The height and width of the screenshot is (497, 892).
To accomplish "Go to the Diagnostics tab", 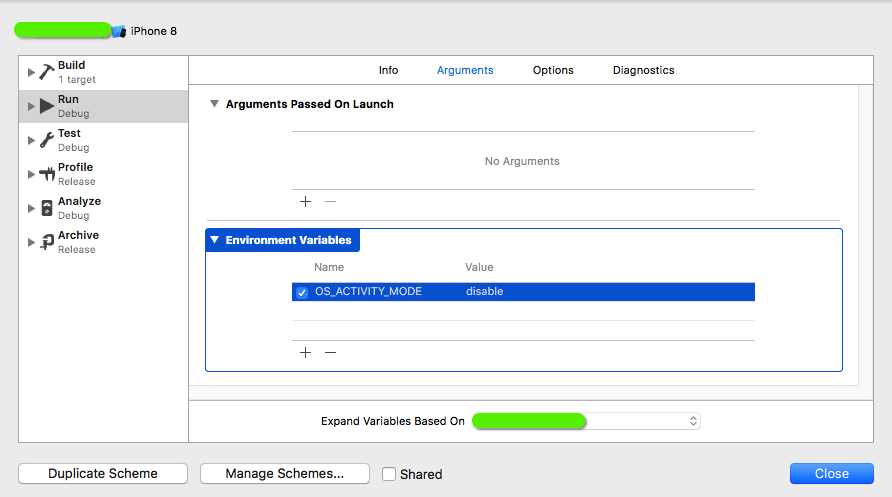I will point(643,70).
